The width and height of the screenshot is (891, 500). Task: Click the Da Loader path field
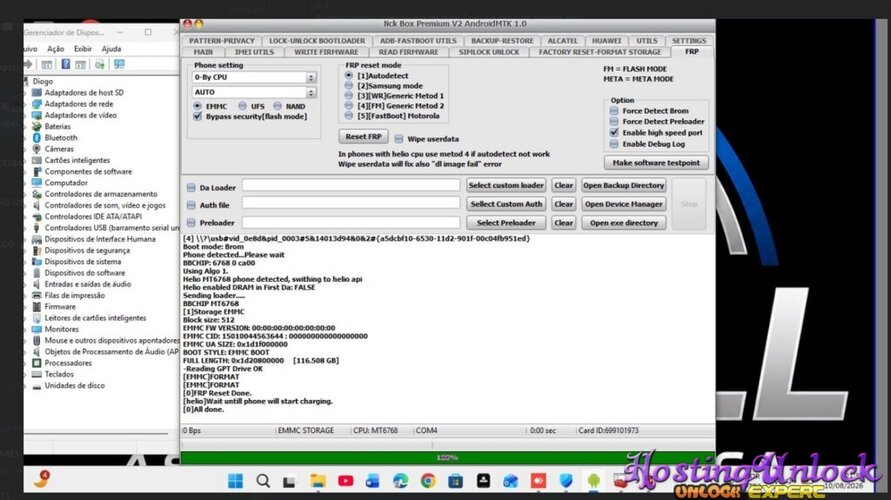[x=351, y=185]
